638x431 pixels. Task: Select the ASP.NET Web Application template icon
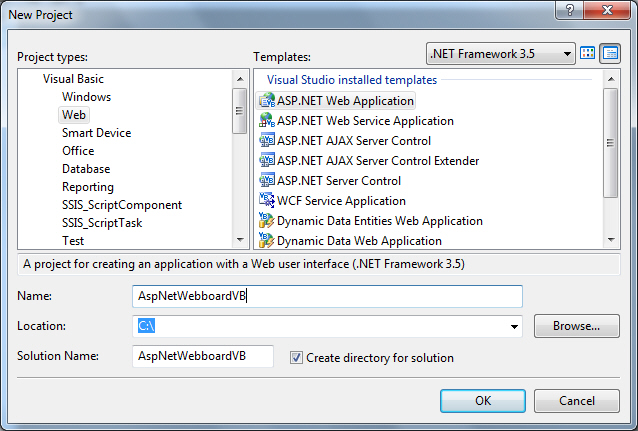[267, 100]
